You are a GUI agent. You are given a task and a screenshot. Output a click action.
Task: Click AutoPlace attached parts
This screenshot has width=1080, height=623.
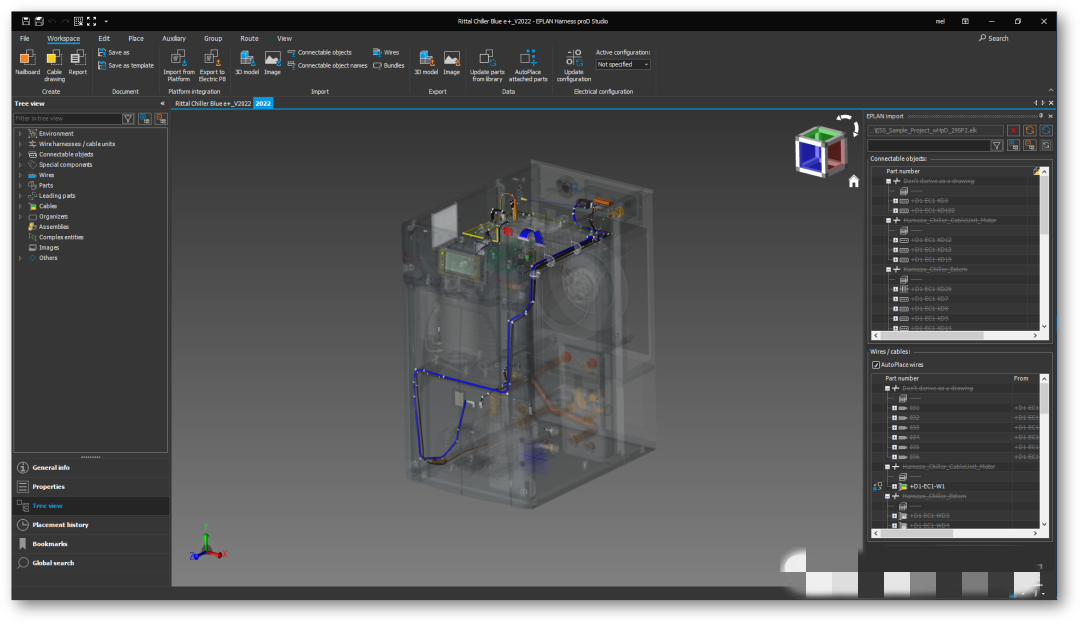tap(528, 65)
